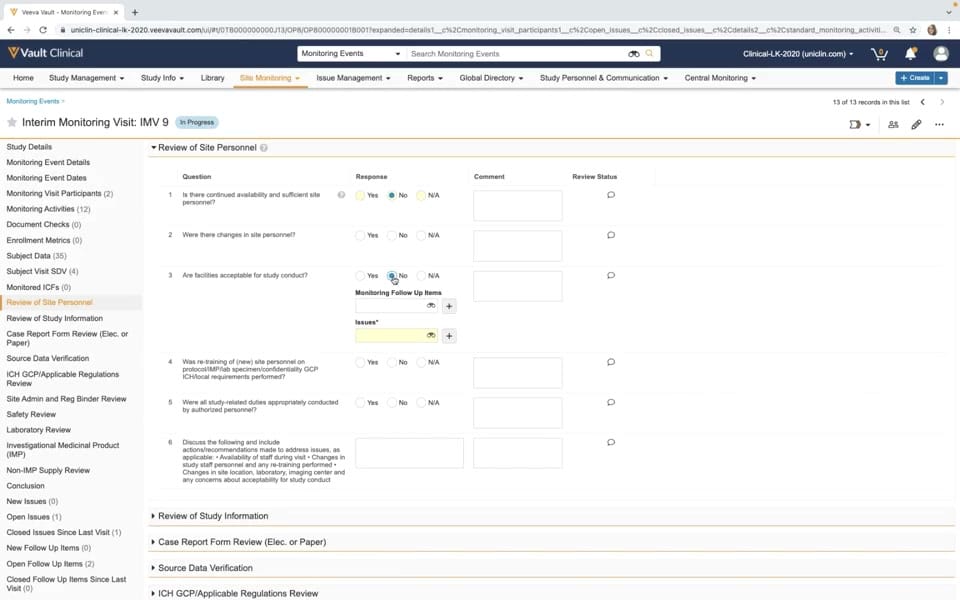
Task: Open the workflow actions dropdown icon
Action: click(x=860, y=125)
